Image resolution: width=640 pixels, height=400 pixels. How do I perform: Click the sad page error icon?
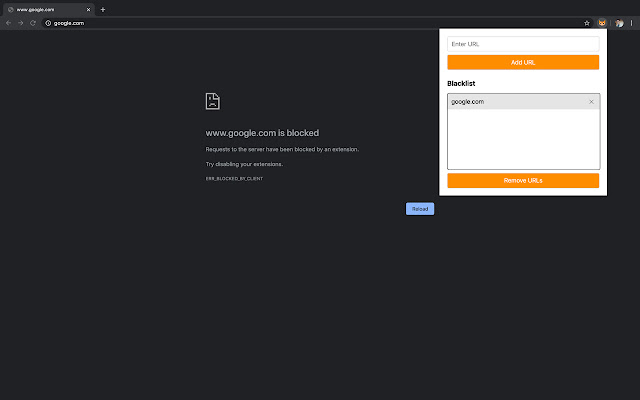tap(213, 101)
